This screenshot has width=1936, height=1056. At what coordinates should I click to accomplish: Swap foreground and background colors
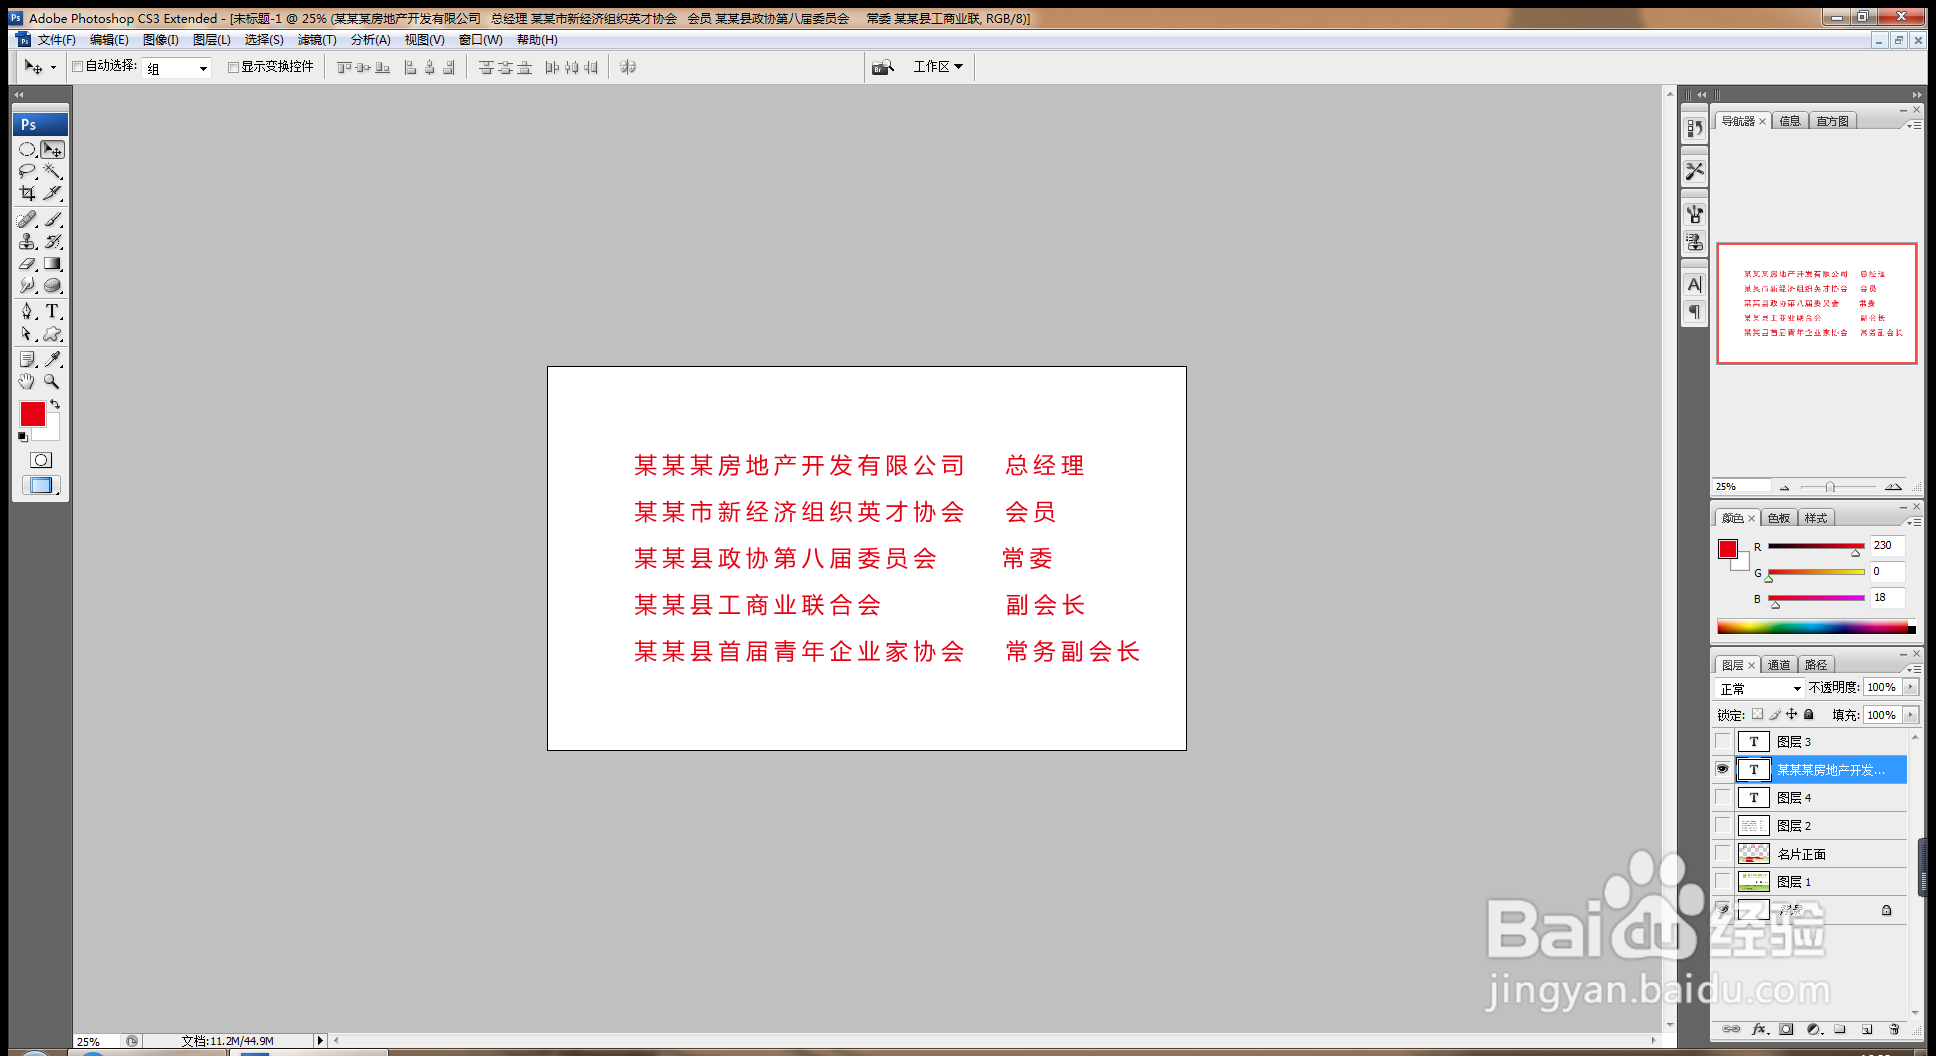pyautogui.click(x=55, y=404)
